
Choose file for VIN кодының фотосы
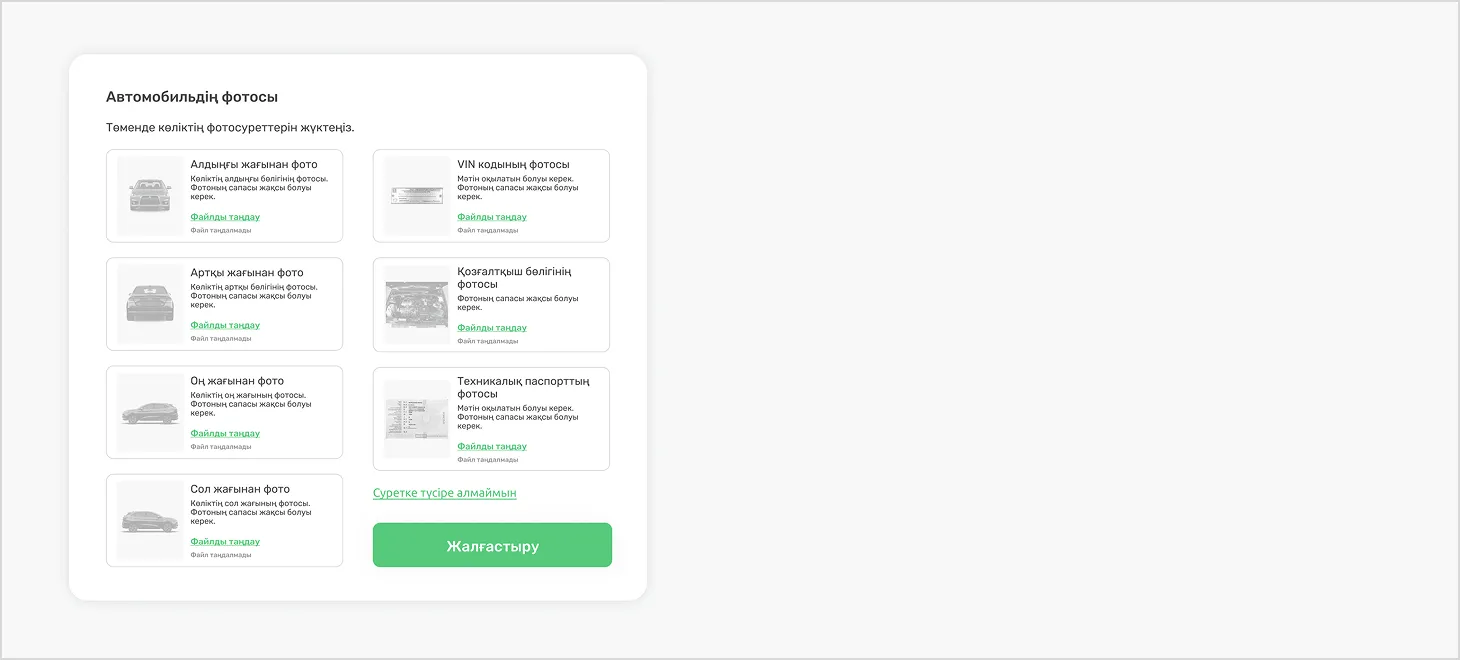coord(492,217)
